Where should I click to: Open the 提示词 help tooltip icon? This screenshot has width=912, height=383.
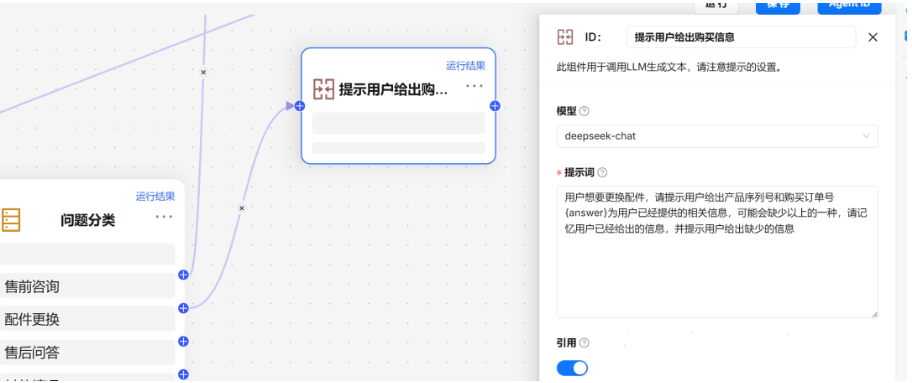[603, 172]
